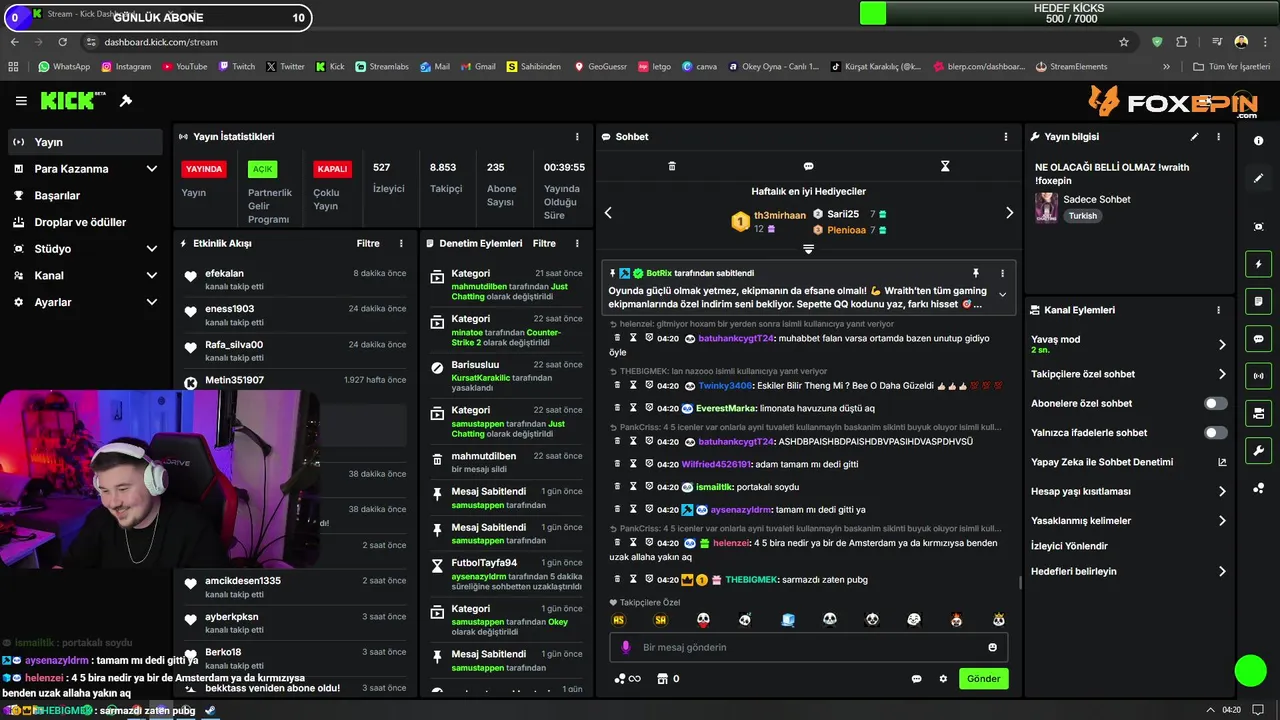The image size is (1280, 720).
Task: Open Yasaklanmış kelimeler arrow
Action: point(1222,521)
